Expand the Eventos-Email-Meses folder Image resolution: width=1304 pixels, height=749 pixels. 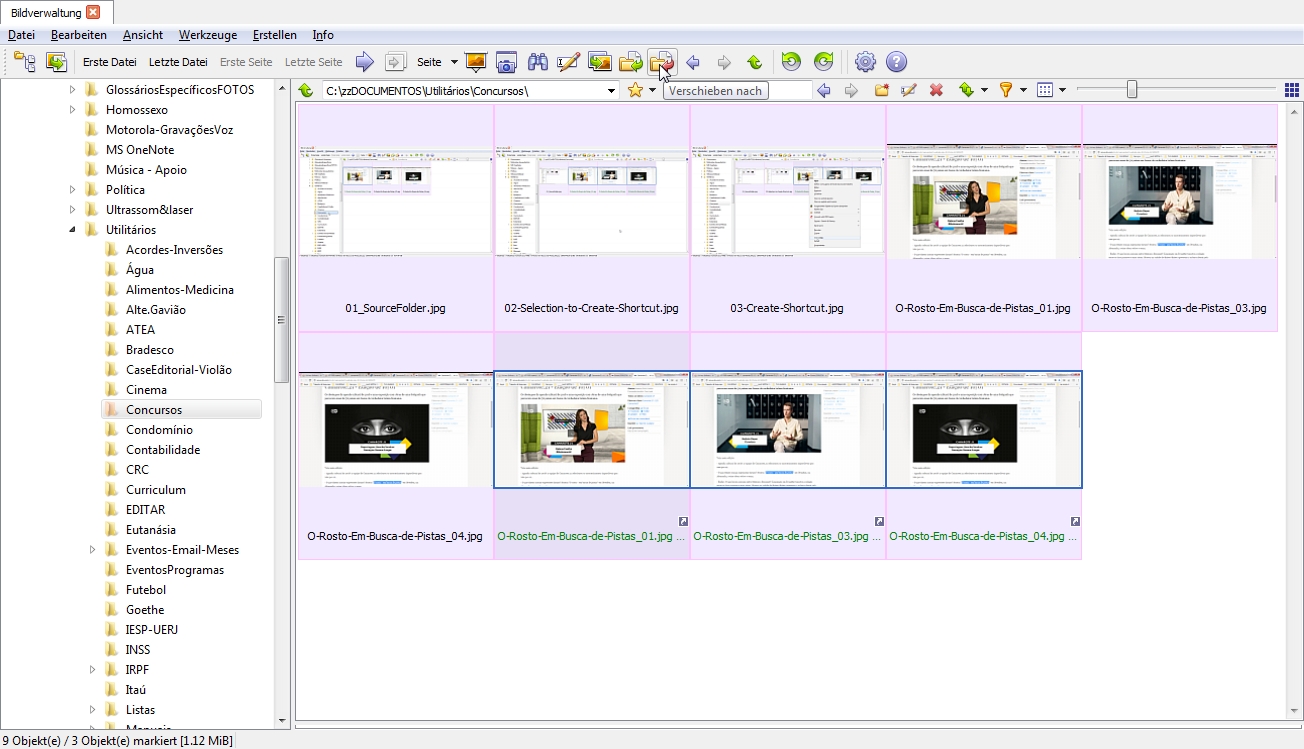(92, 550)
